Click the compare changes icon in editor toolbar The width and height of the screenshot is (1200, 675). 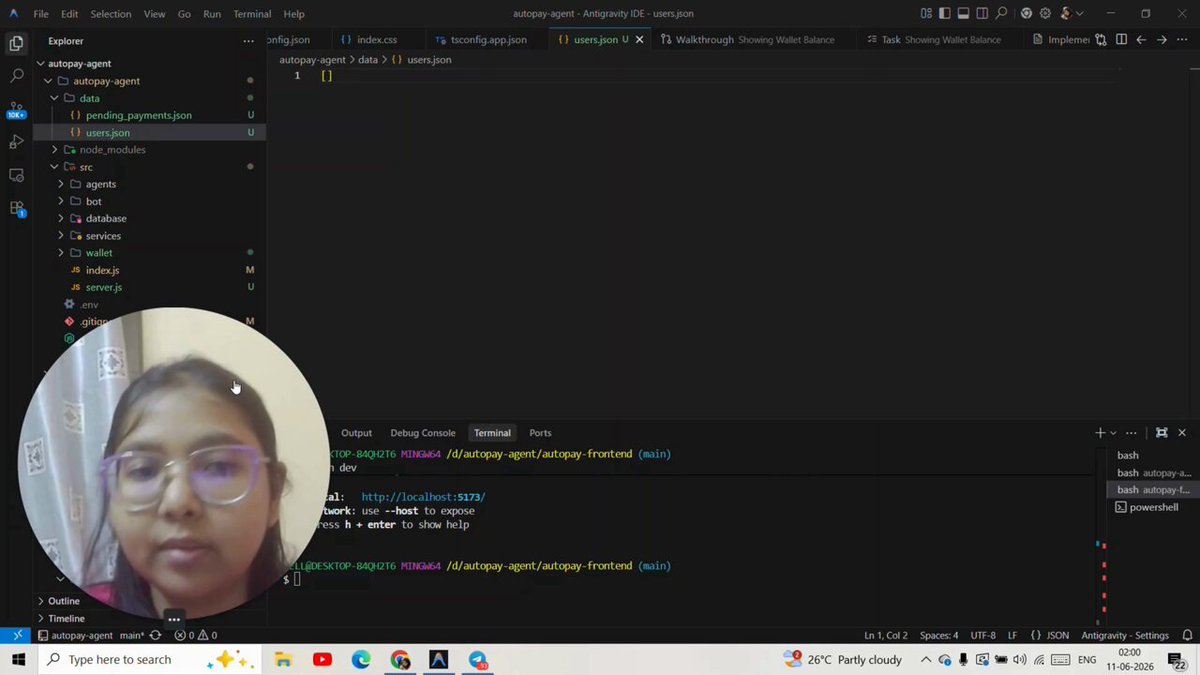click(1101, 40)
